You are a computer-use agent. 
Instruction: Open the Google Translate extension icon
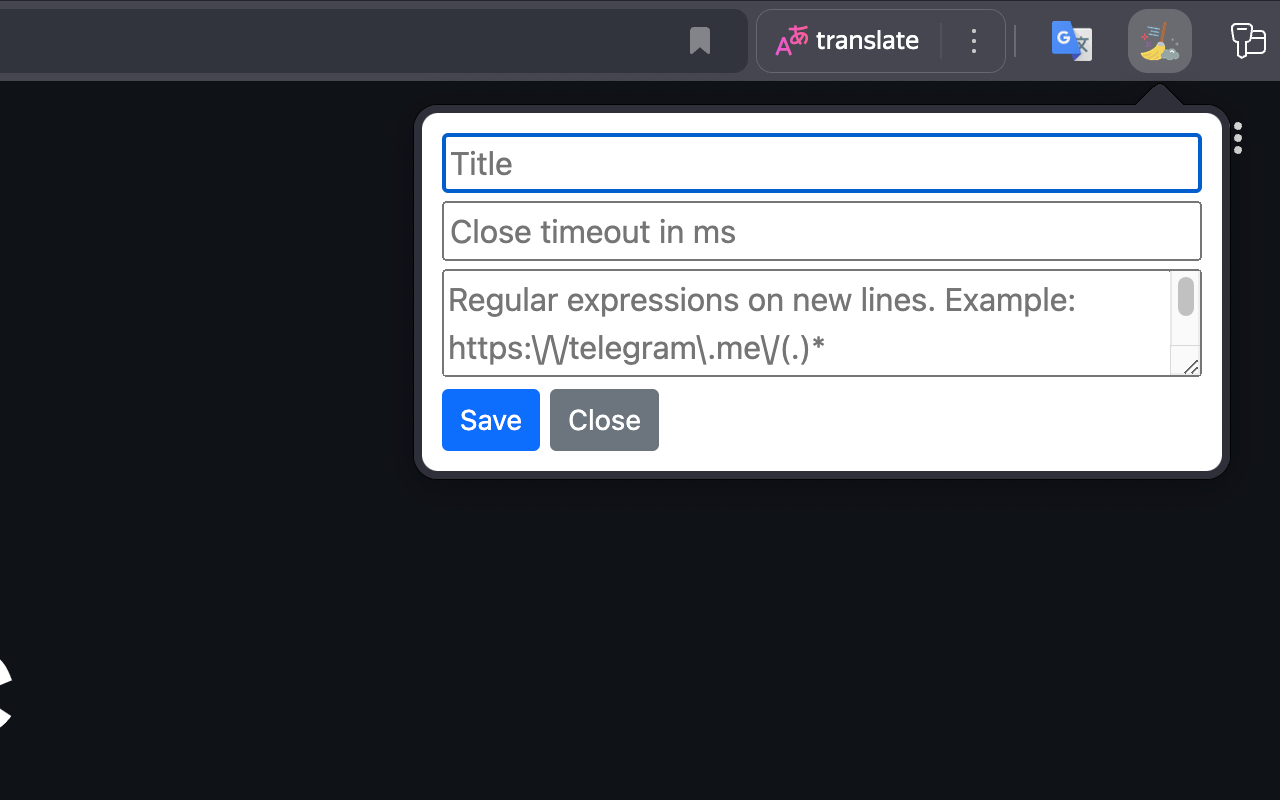(x=1072, y=41)
